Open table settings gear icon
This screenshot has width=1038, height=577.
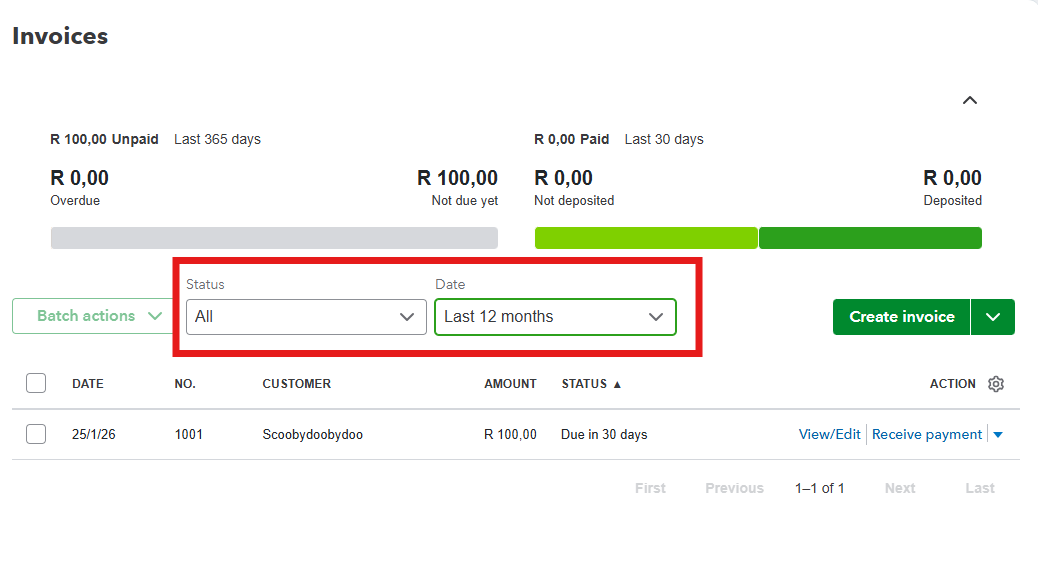pyautogui.click(x=995, y=384)
